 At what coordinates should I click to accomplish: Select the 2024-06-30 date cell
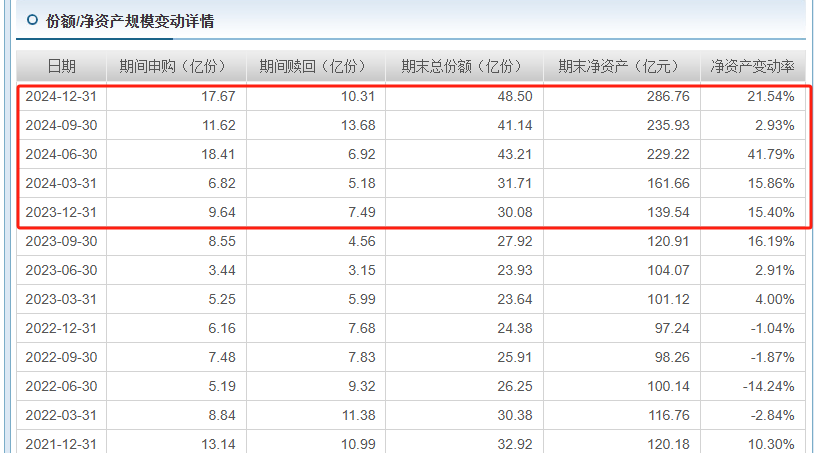click(x=62, y=154)
